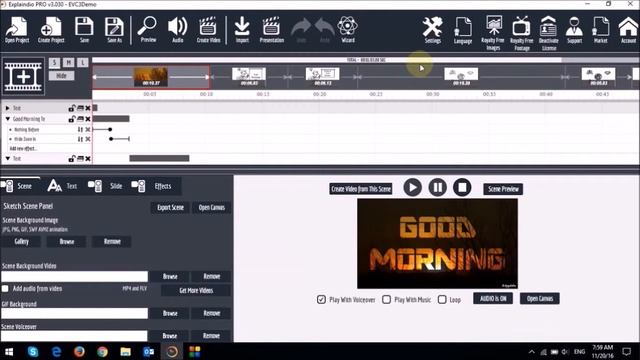Click the Hide button under timeline sizes
640x360 pixels.
[x=61, y=76]
